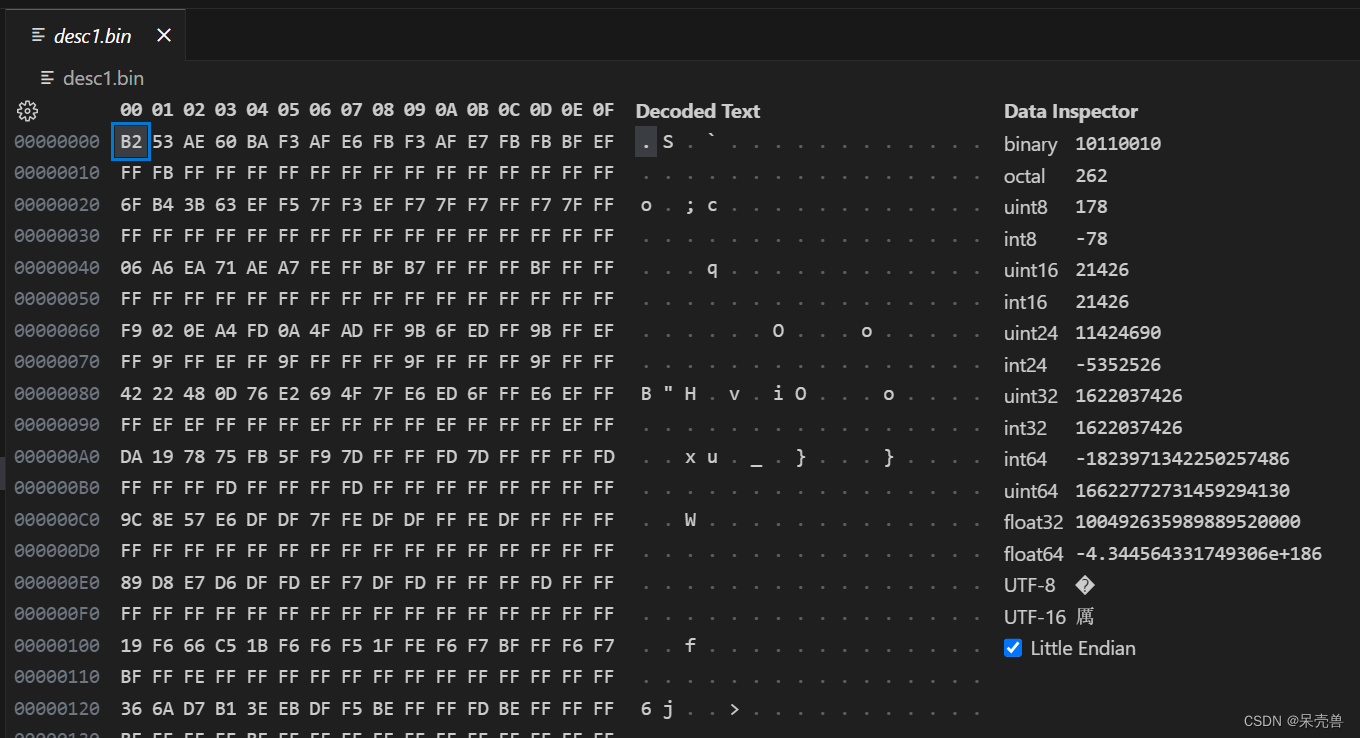Select byte 36 in row 00000120
This screenshot has width=1360, height=738.
(131, 709)
